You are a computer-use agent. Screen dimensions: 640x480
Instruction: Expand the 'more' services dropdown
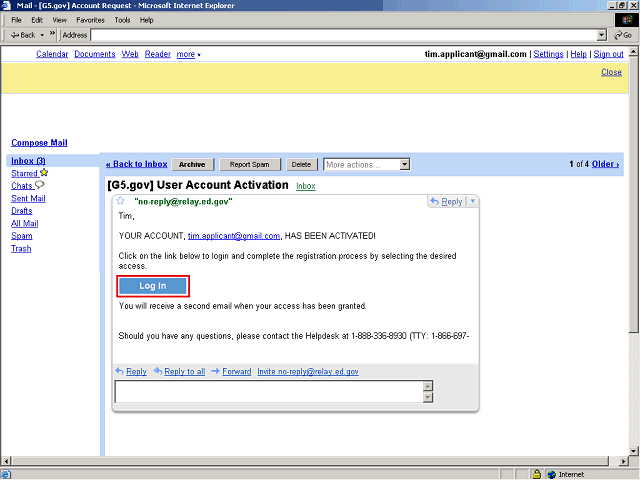(189, 54)
